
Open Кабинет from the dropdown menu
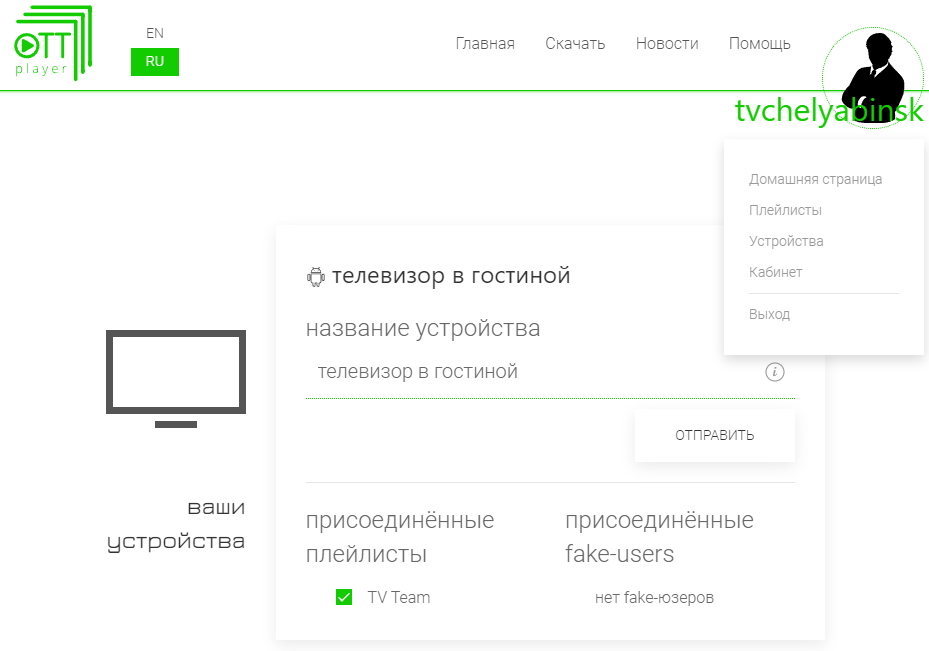click(775, 273)
